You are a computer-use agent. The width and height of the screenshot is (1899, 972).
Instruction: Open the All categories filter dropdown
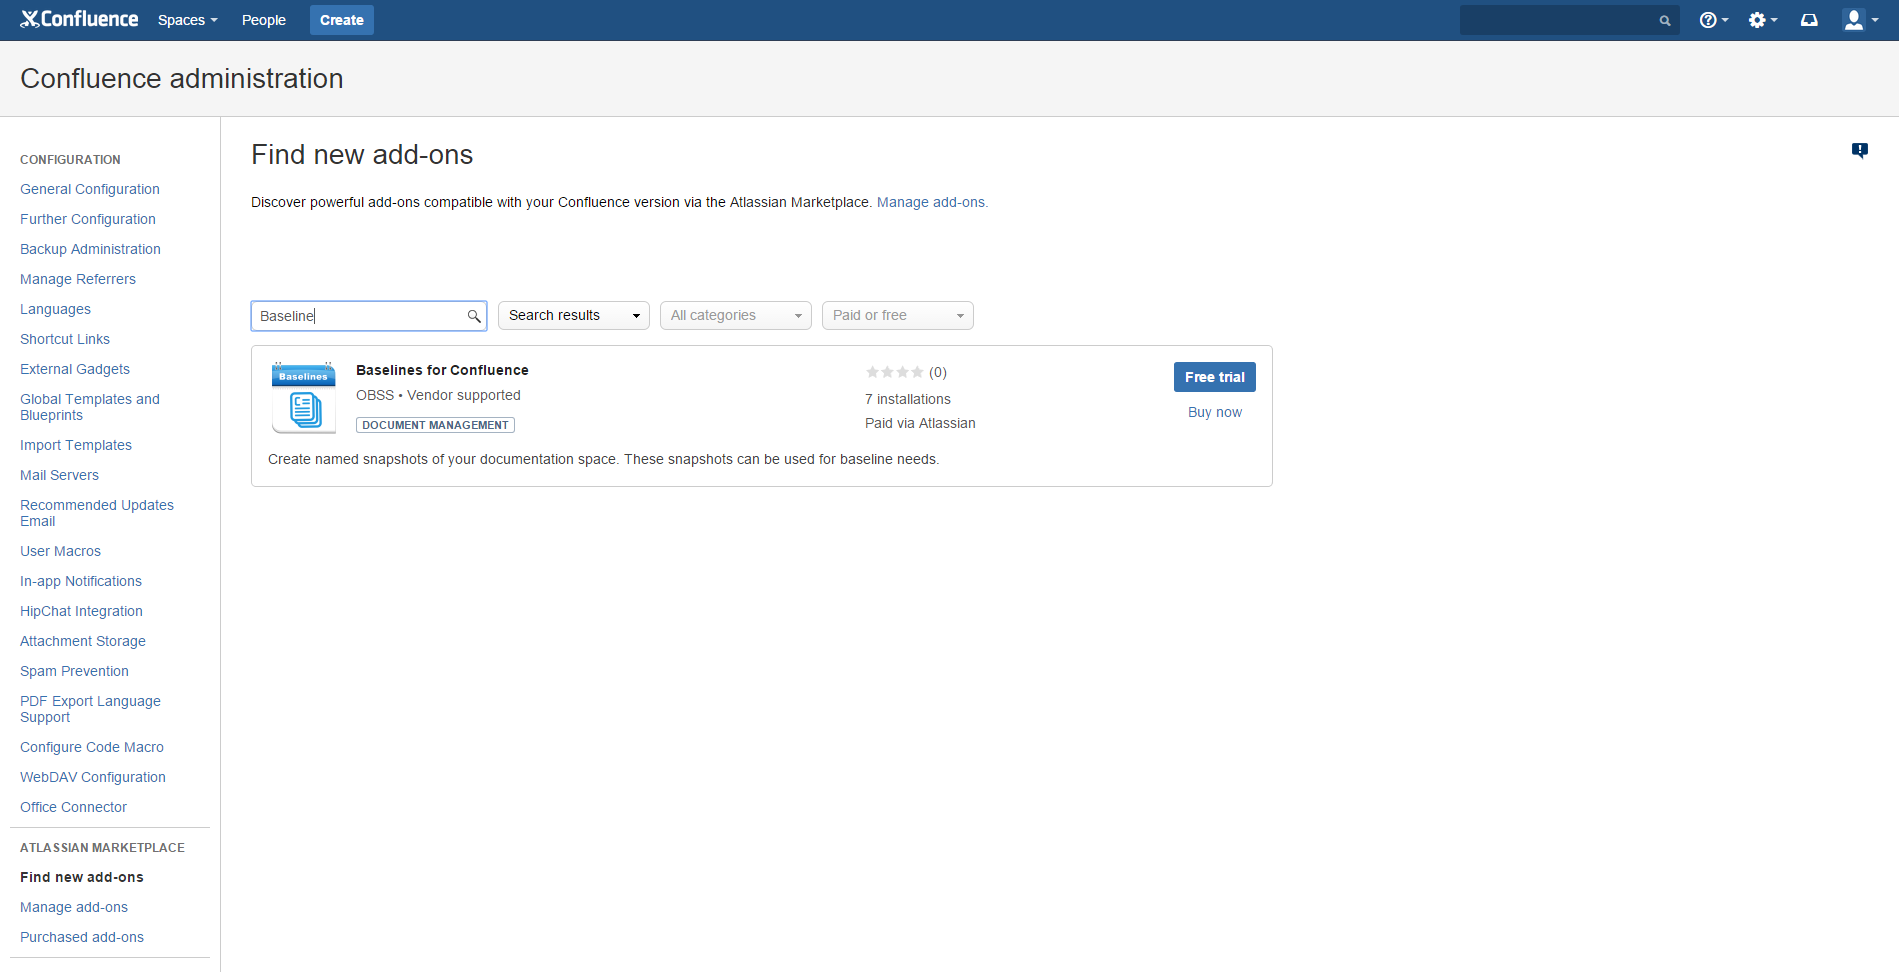735,316
